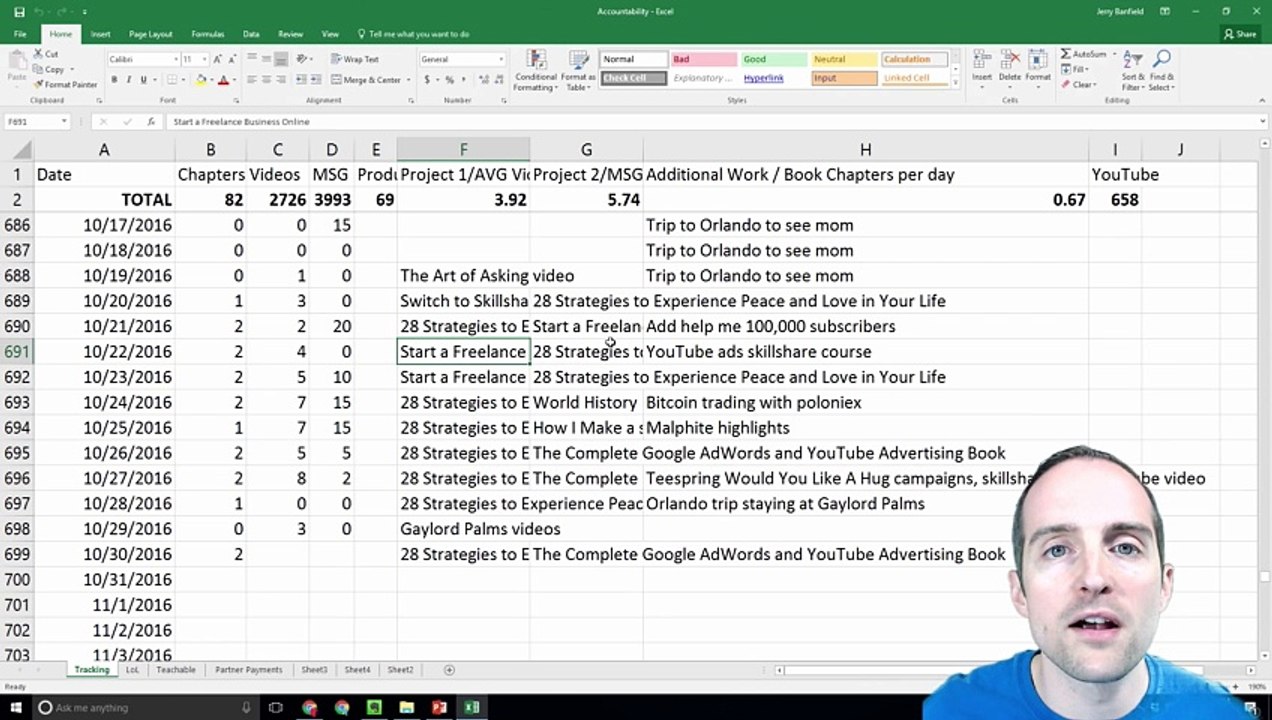Toggle Underline formatting
The image size is (1272, 720).
coord(143,80)
